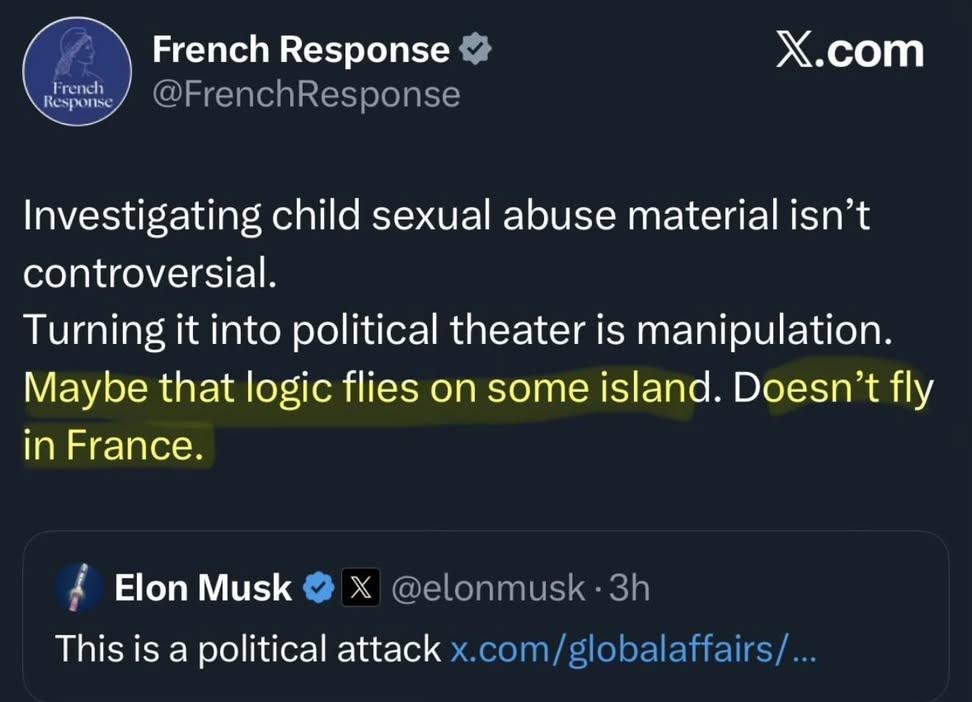The image size is (972, 702).
Task: Click the @elonmusk handle
Action: [486, 588]
